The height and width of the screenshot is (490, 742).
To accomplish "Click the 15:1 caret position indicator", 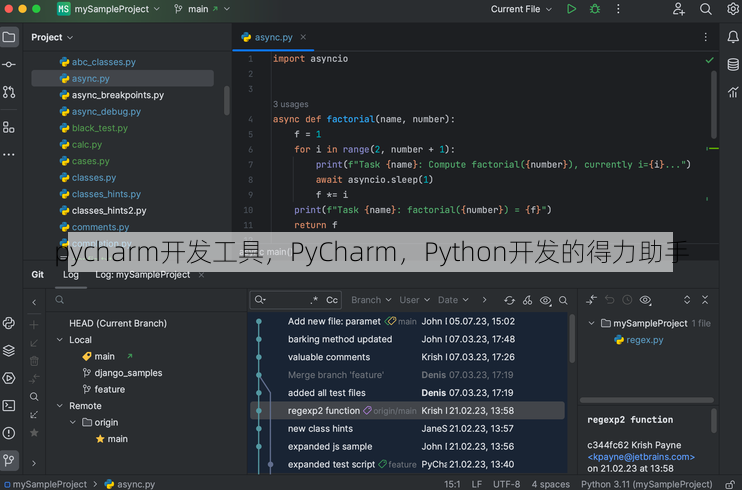I will click(x=452, y=484).
